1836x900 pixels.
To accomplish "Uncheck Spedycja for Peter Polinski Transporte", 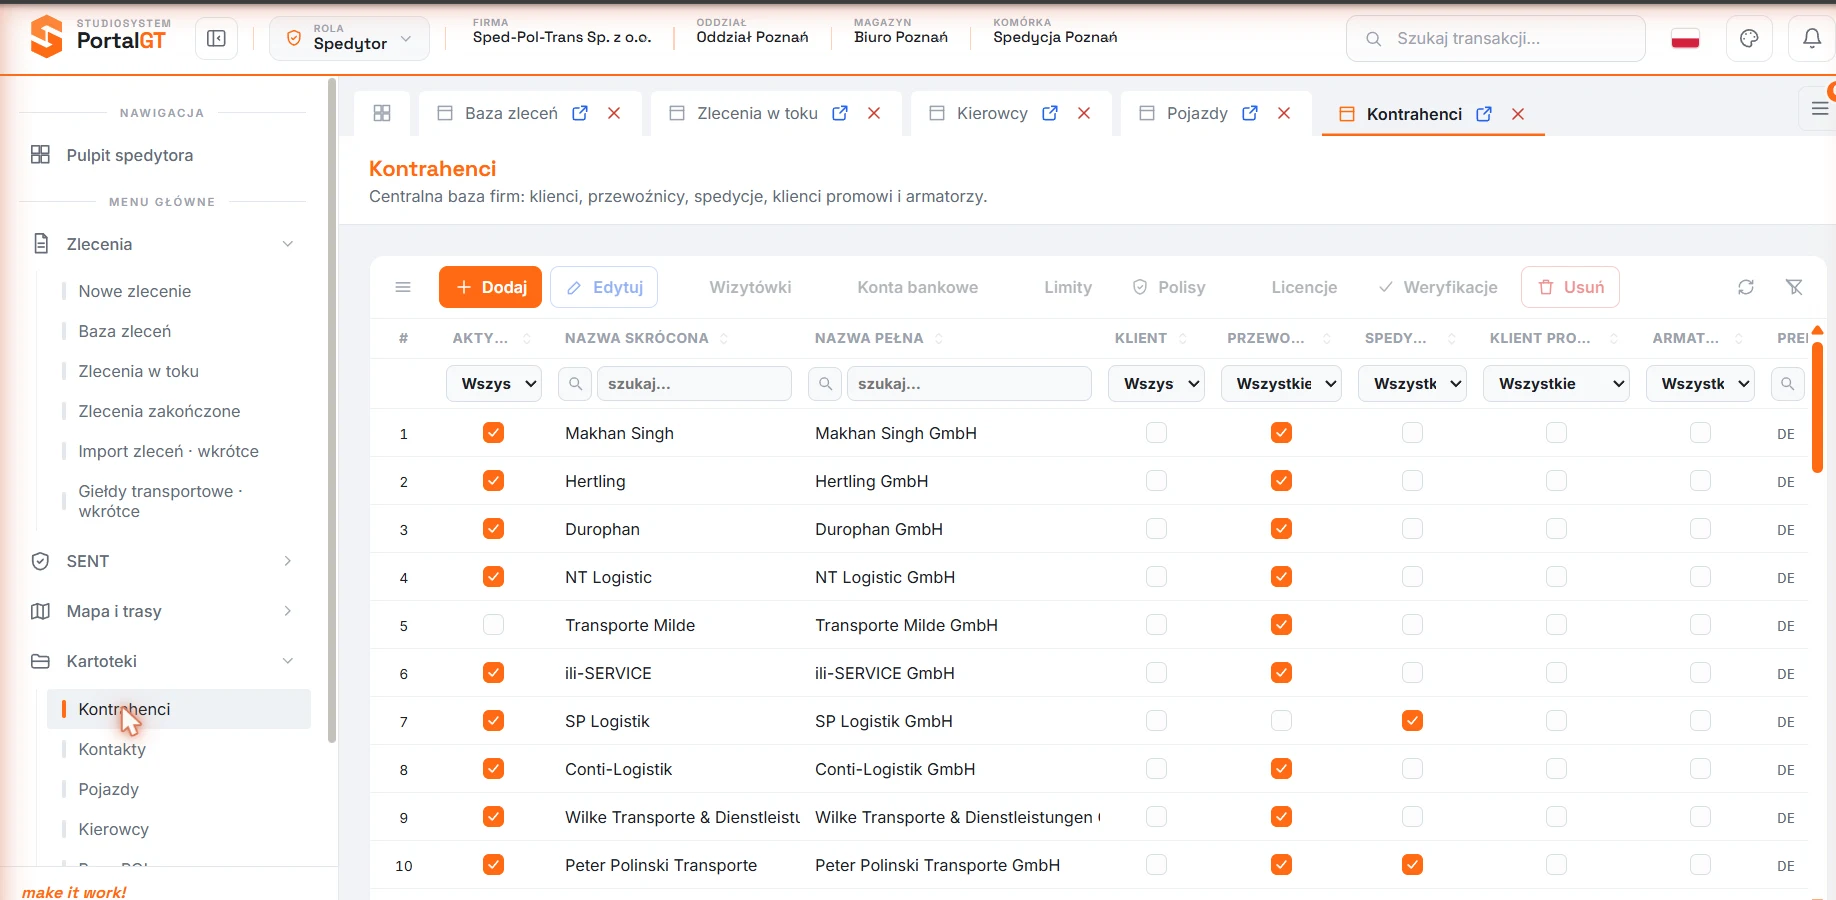I will point(1412,865).
